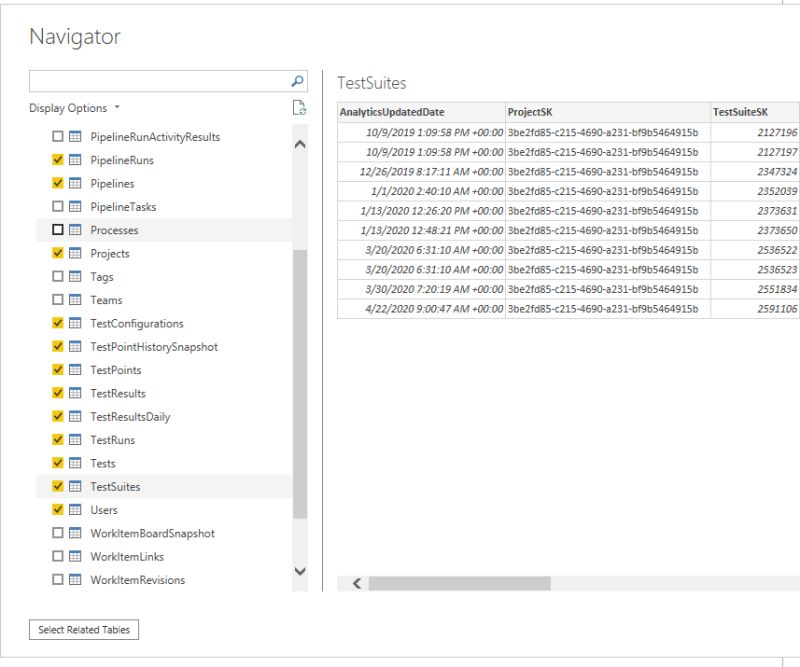Viewport: 800px width, 667px height.
Task: Click the TestSuiteSK column header
Action: (755, 112)
